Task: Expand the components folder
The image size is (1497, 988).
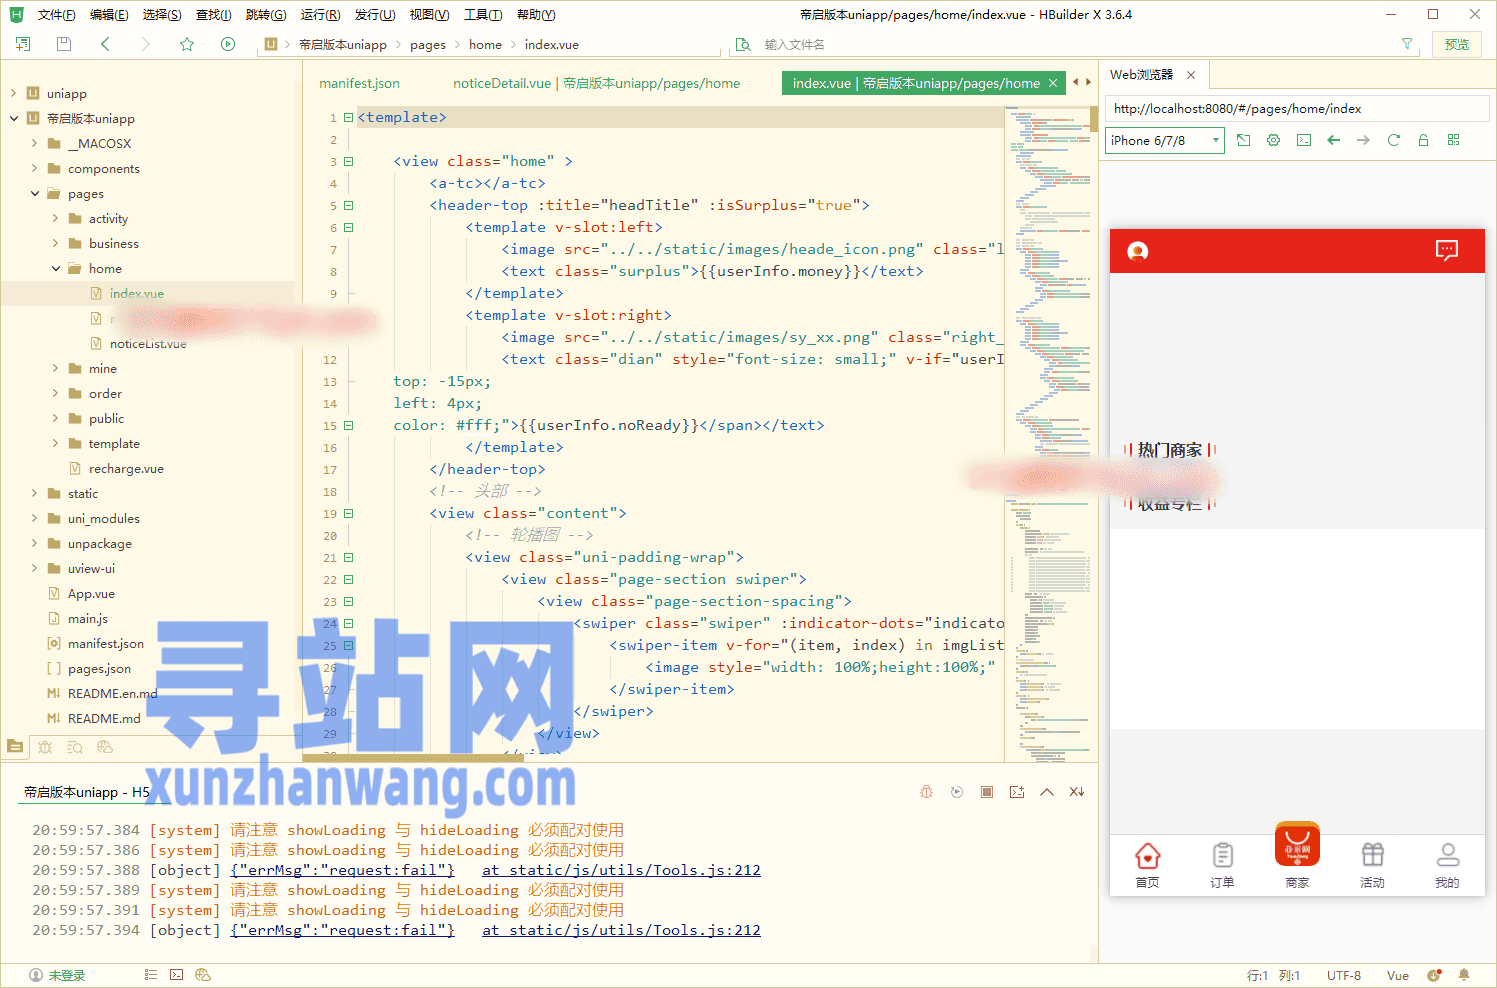Action: click(34, 168)
